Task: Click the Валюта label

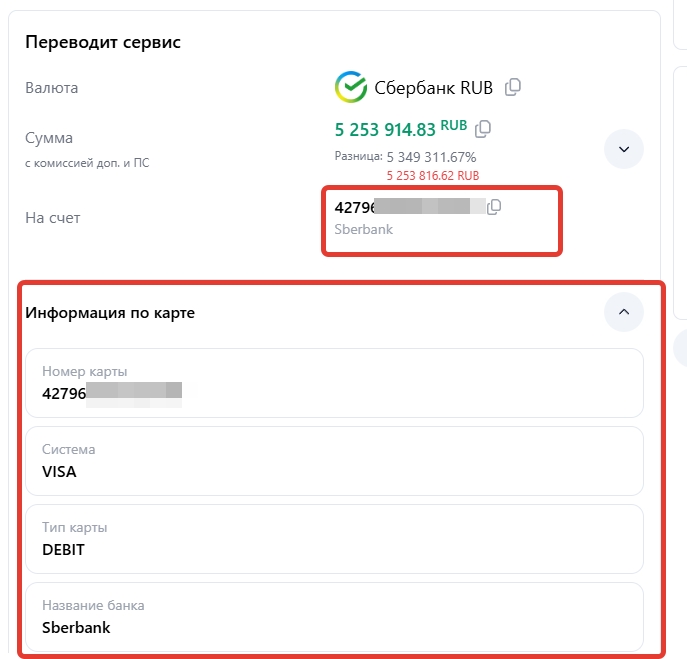Action: (51, 88)
